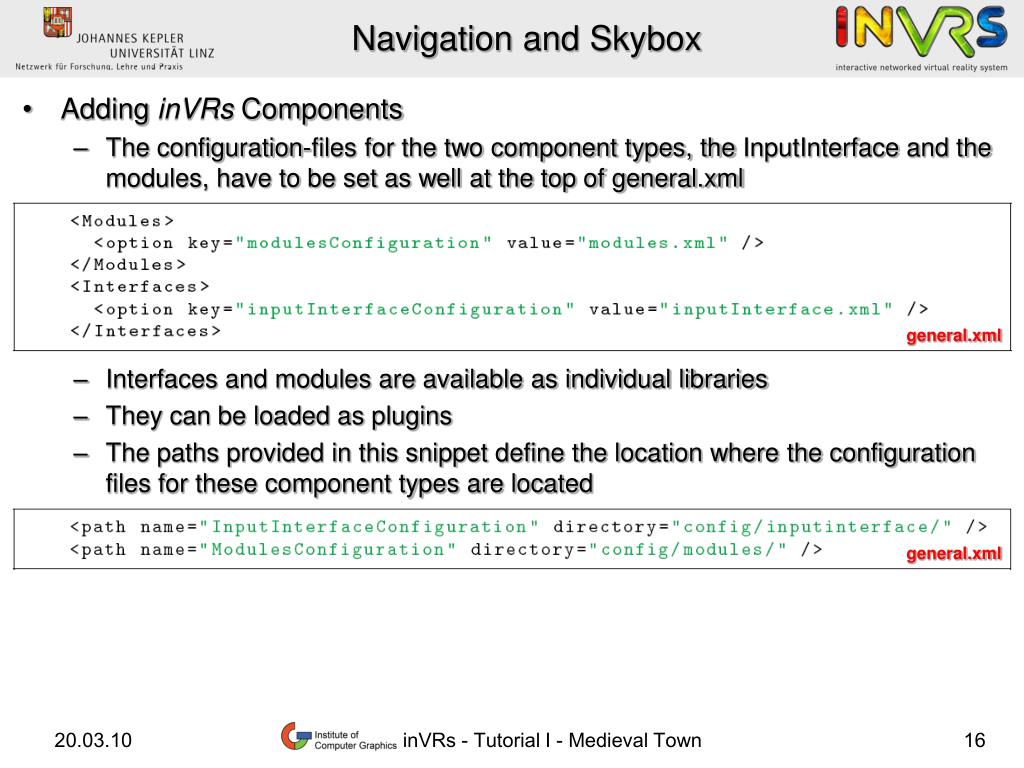The height and width of the screenshot is (768, 1024).
Task: Click the red general.xml label in first code box
Action: tap(953, 336)
